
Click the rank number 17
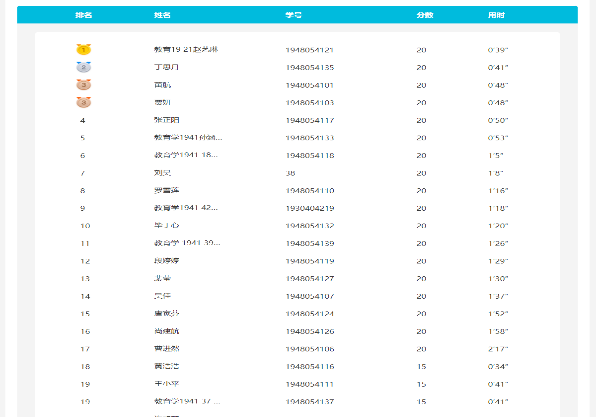point(85,349)
